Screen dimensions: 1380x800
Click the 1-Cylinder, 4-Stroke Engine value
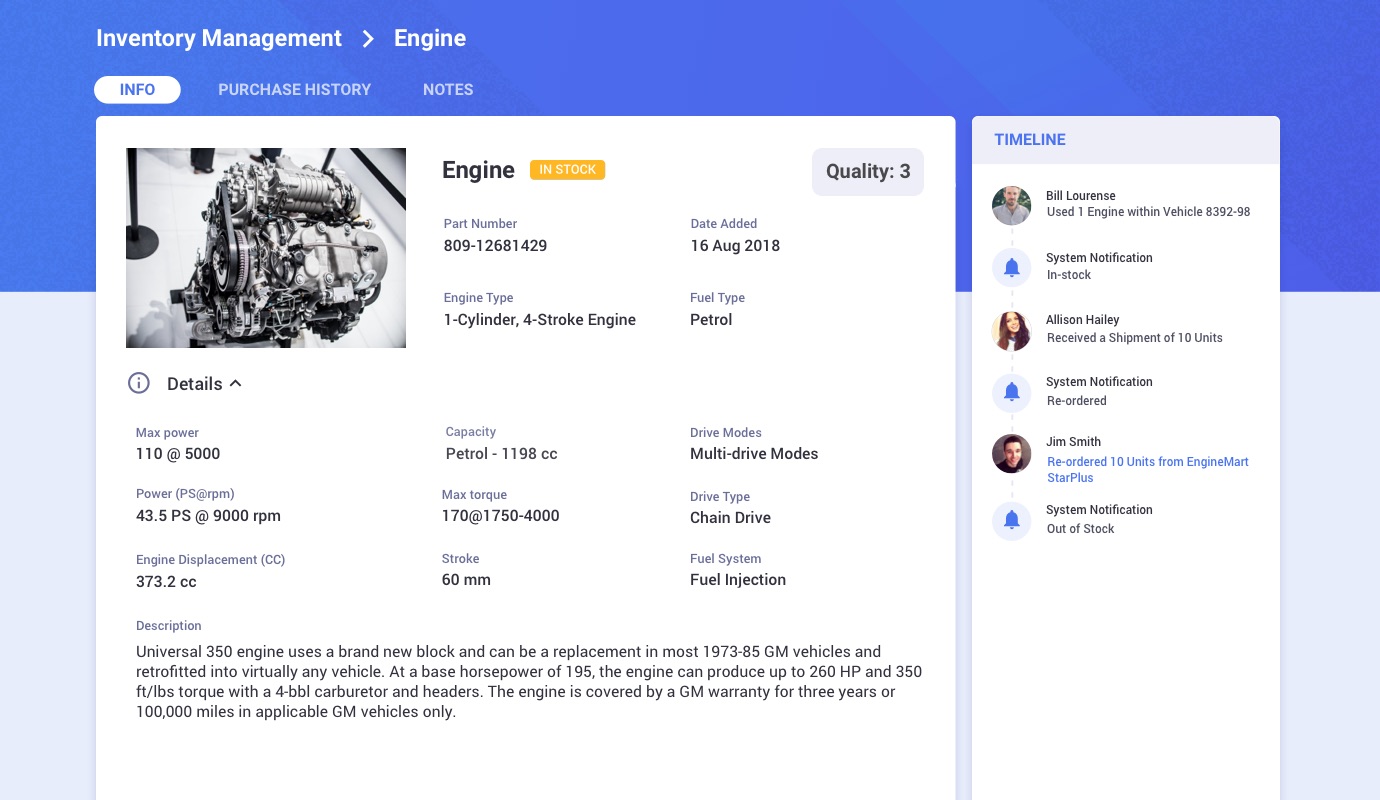click(540, 320)
